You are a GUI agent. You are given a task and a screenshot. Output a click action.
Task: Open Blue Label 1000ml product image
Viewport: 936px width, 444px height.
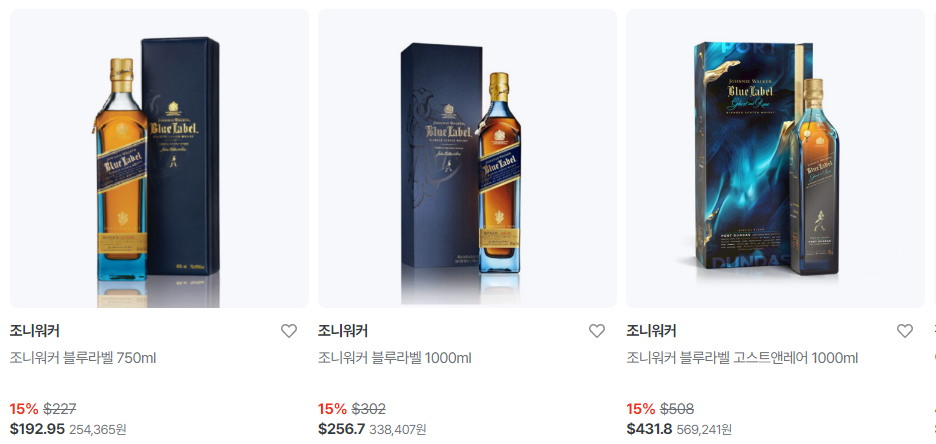click(467, 158)
